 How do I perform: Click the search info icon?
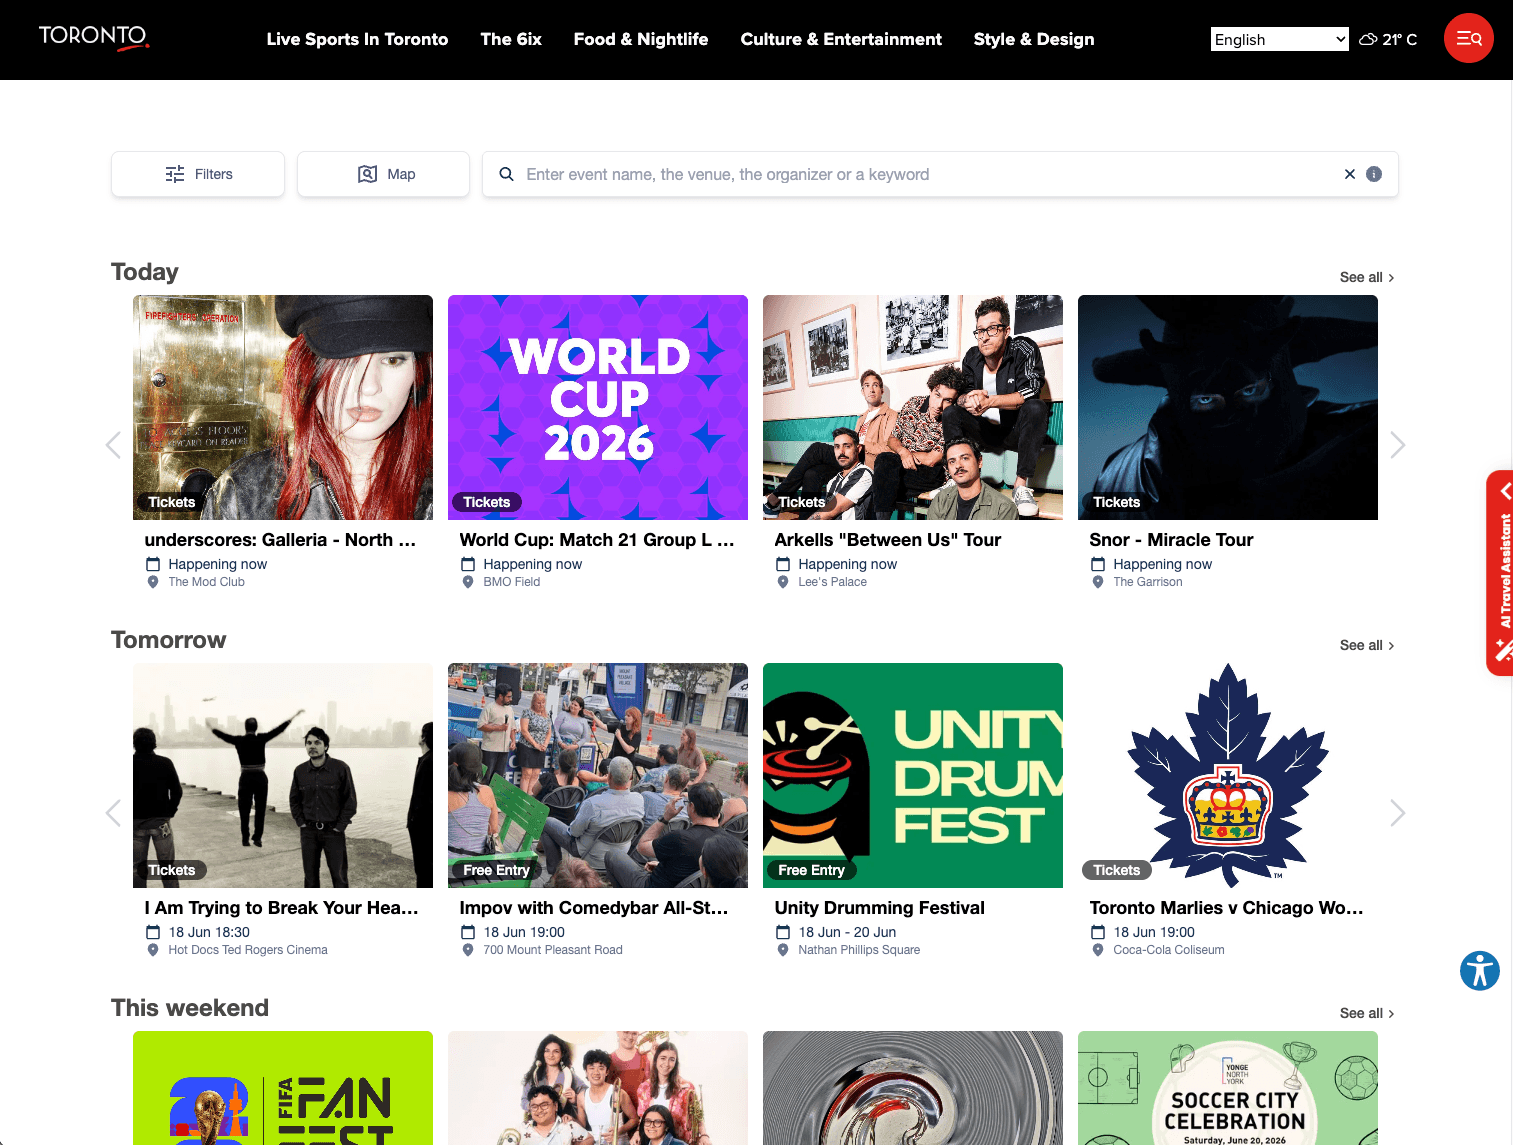click(x=1374, y=174)
